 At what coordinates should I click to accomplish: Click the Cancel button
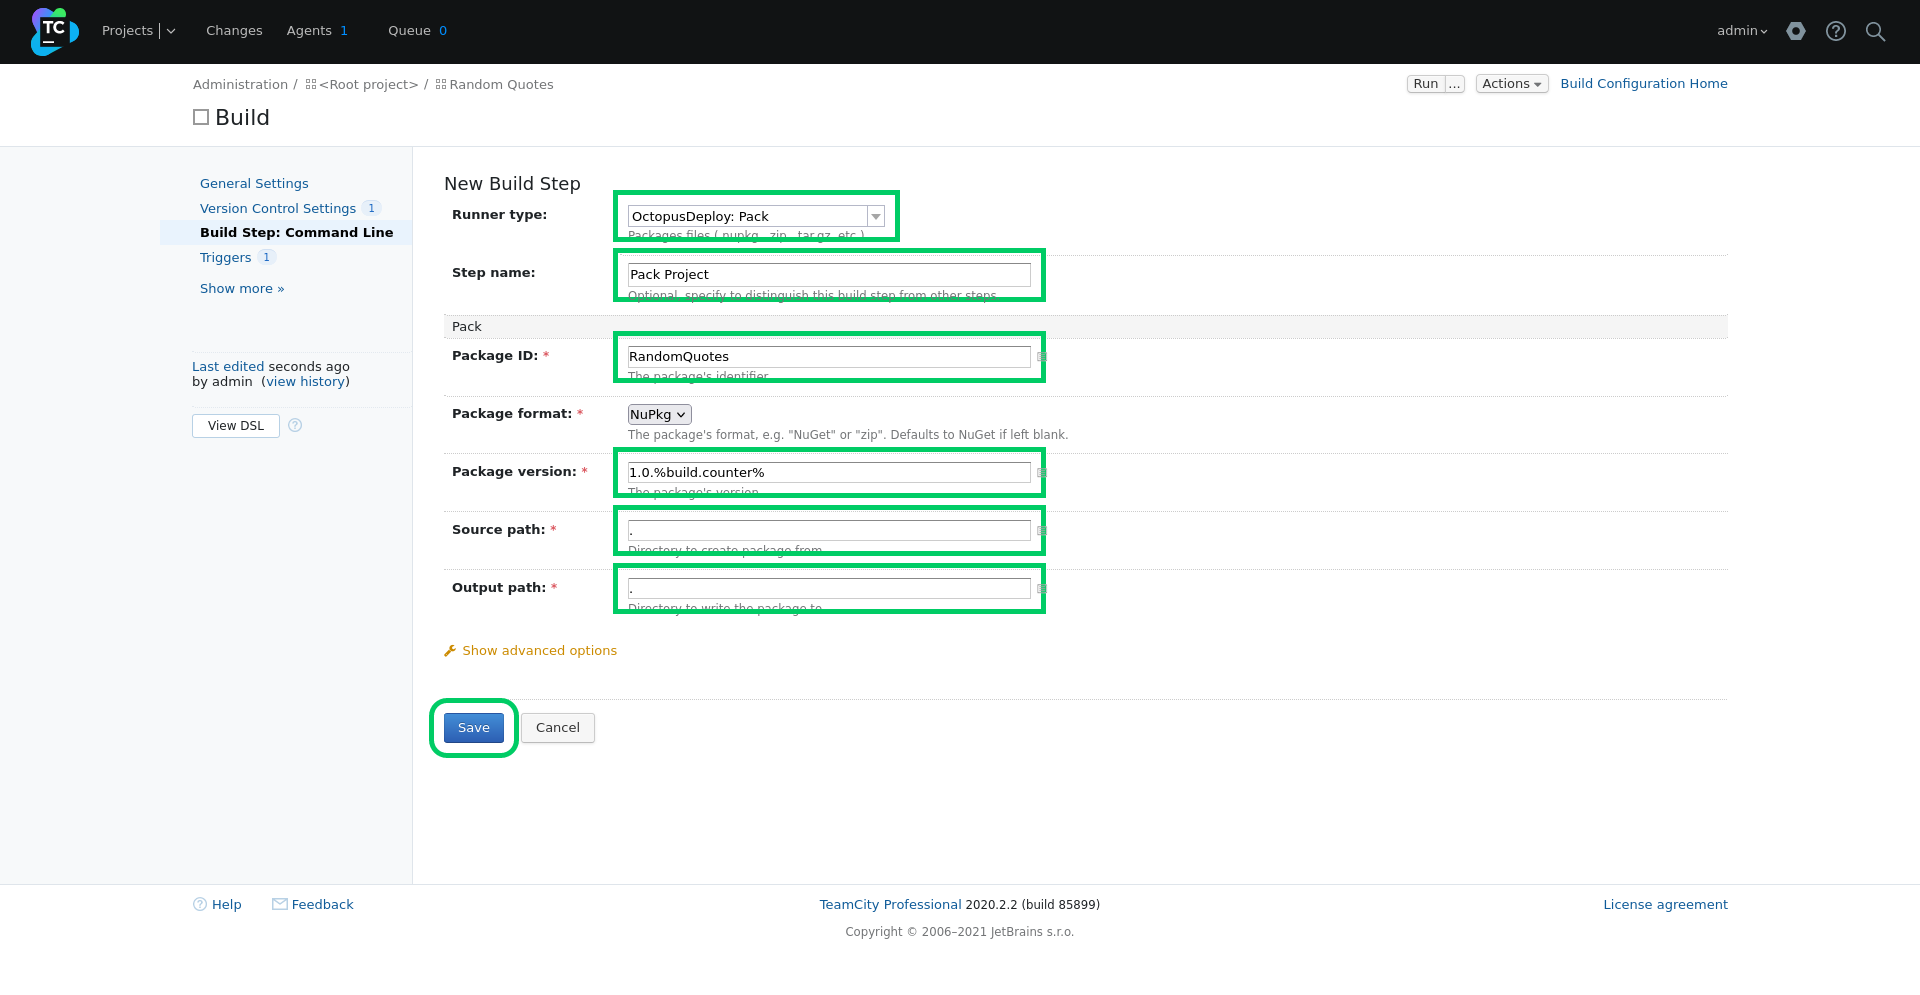(x=558, y=728)
